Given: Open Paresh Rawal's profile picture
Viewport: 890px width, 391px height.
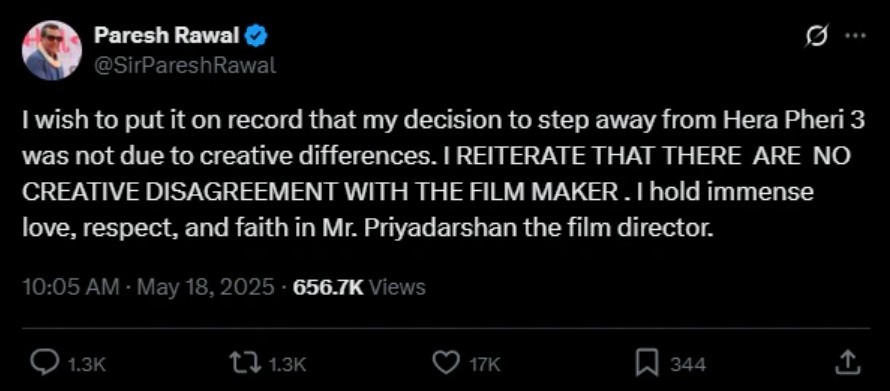Looking at the screenshot, I should click(x=52, y=51).
